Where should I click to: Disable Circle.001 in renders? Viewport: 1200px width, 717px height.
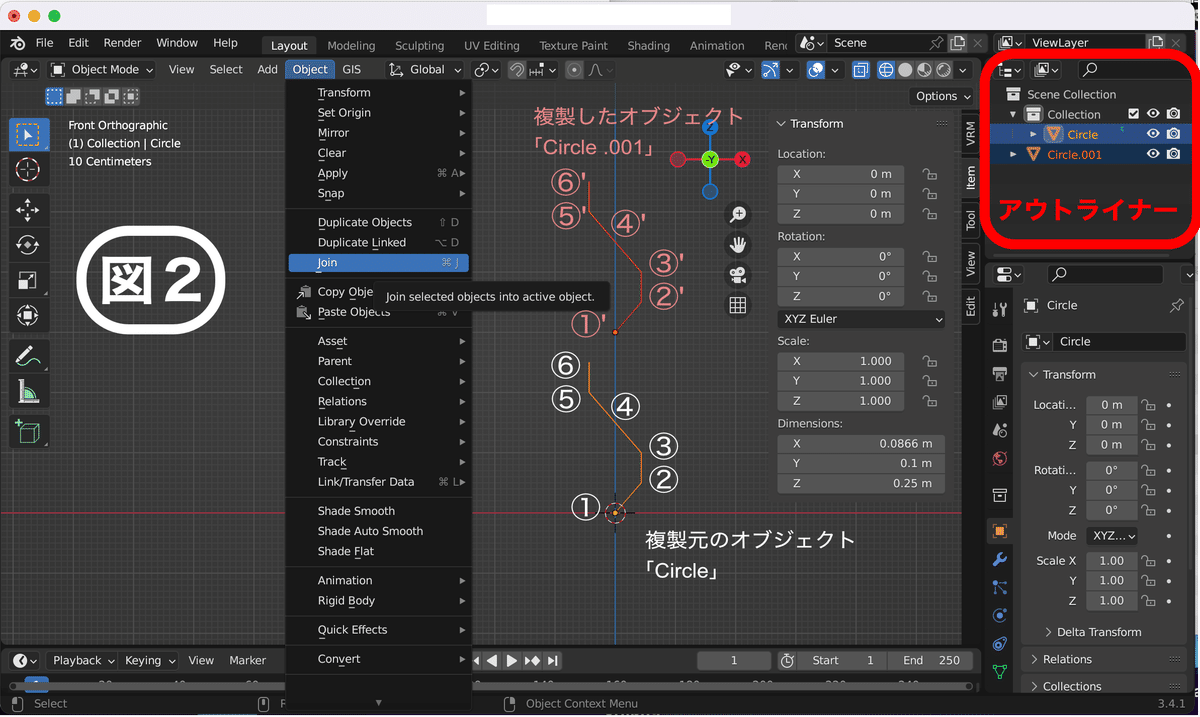pyautogui.click(x=1174, y=154)
